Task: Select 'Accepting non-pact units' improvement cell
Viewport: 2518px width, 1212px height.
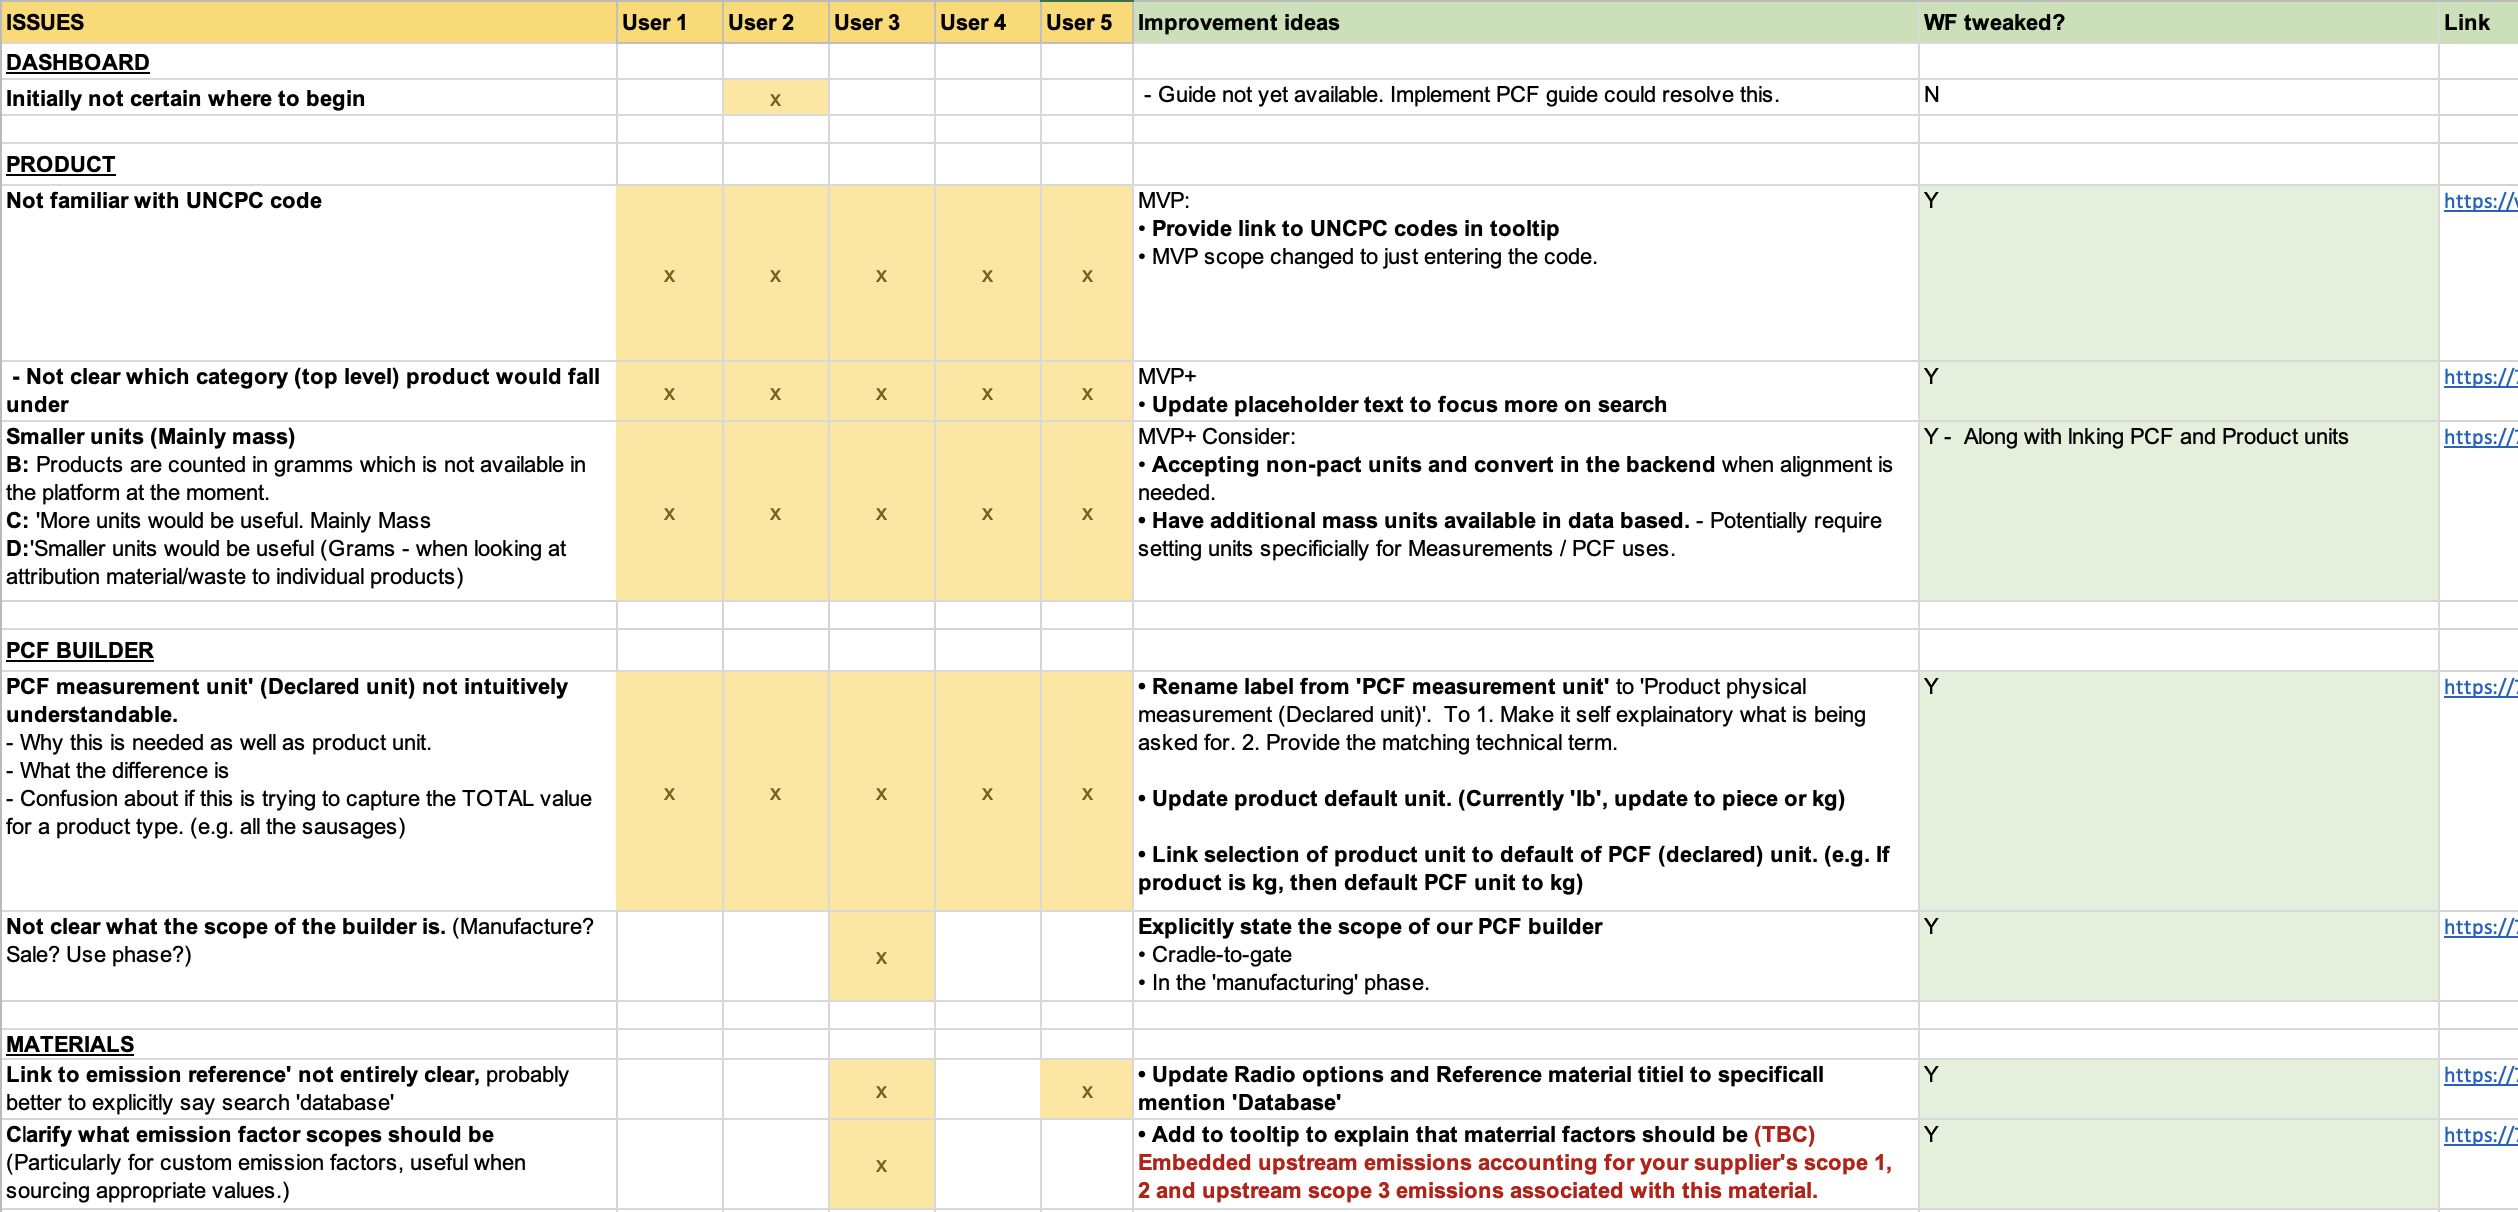Action: click(x=1525, y=511)
